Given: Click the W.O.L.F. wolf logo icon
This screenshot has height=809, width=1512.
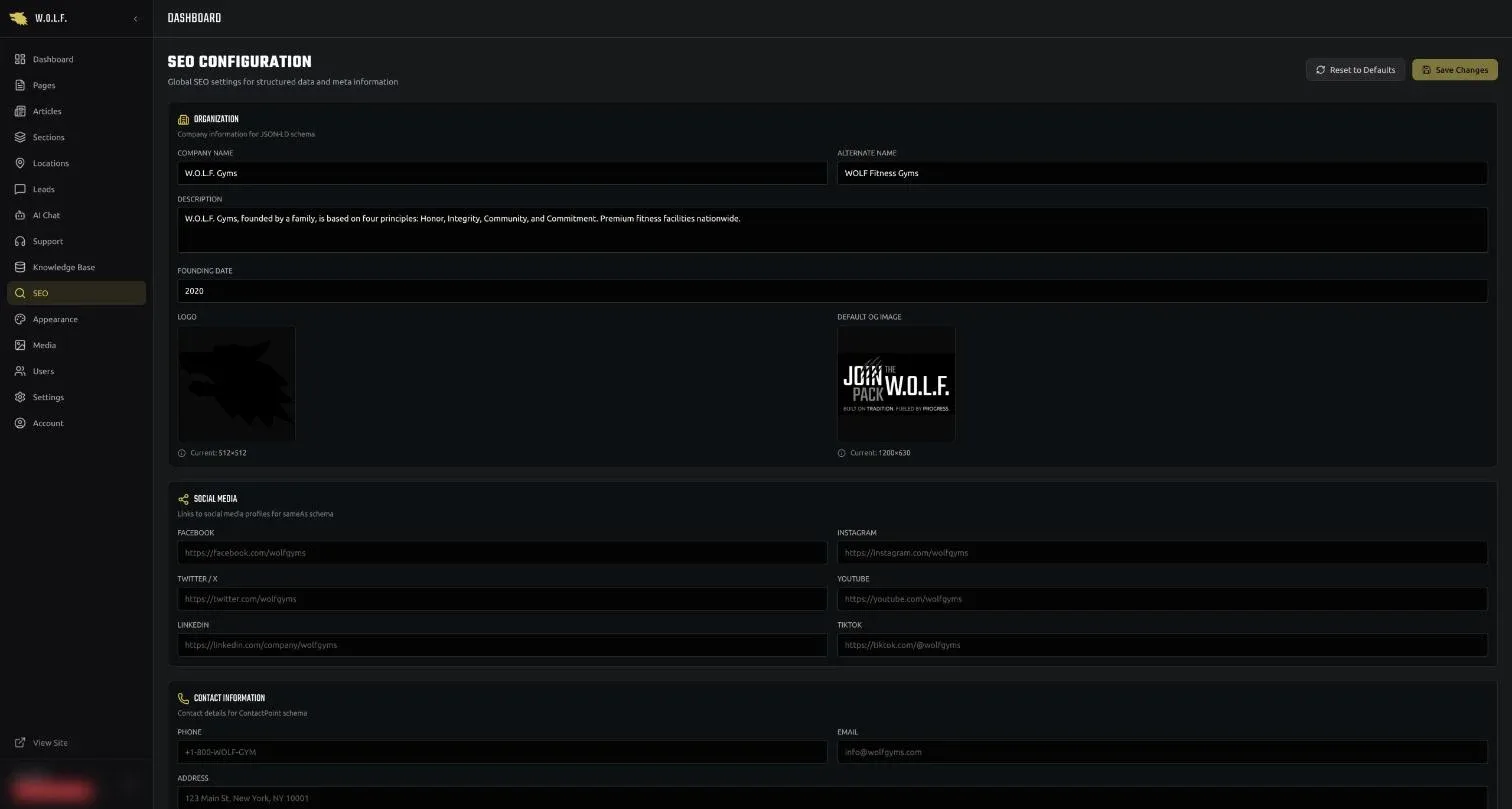Looking at the screenshot, I should pos(18,18).
